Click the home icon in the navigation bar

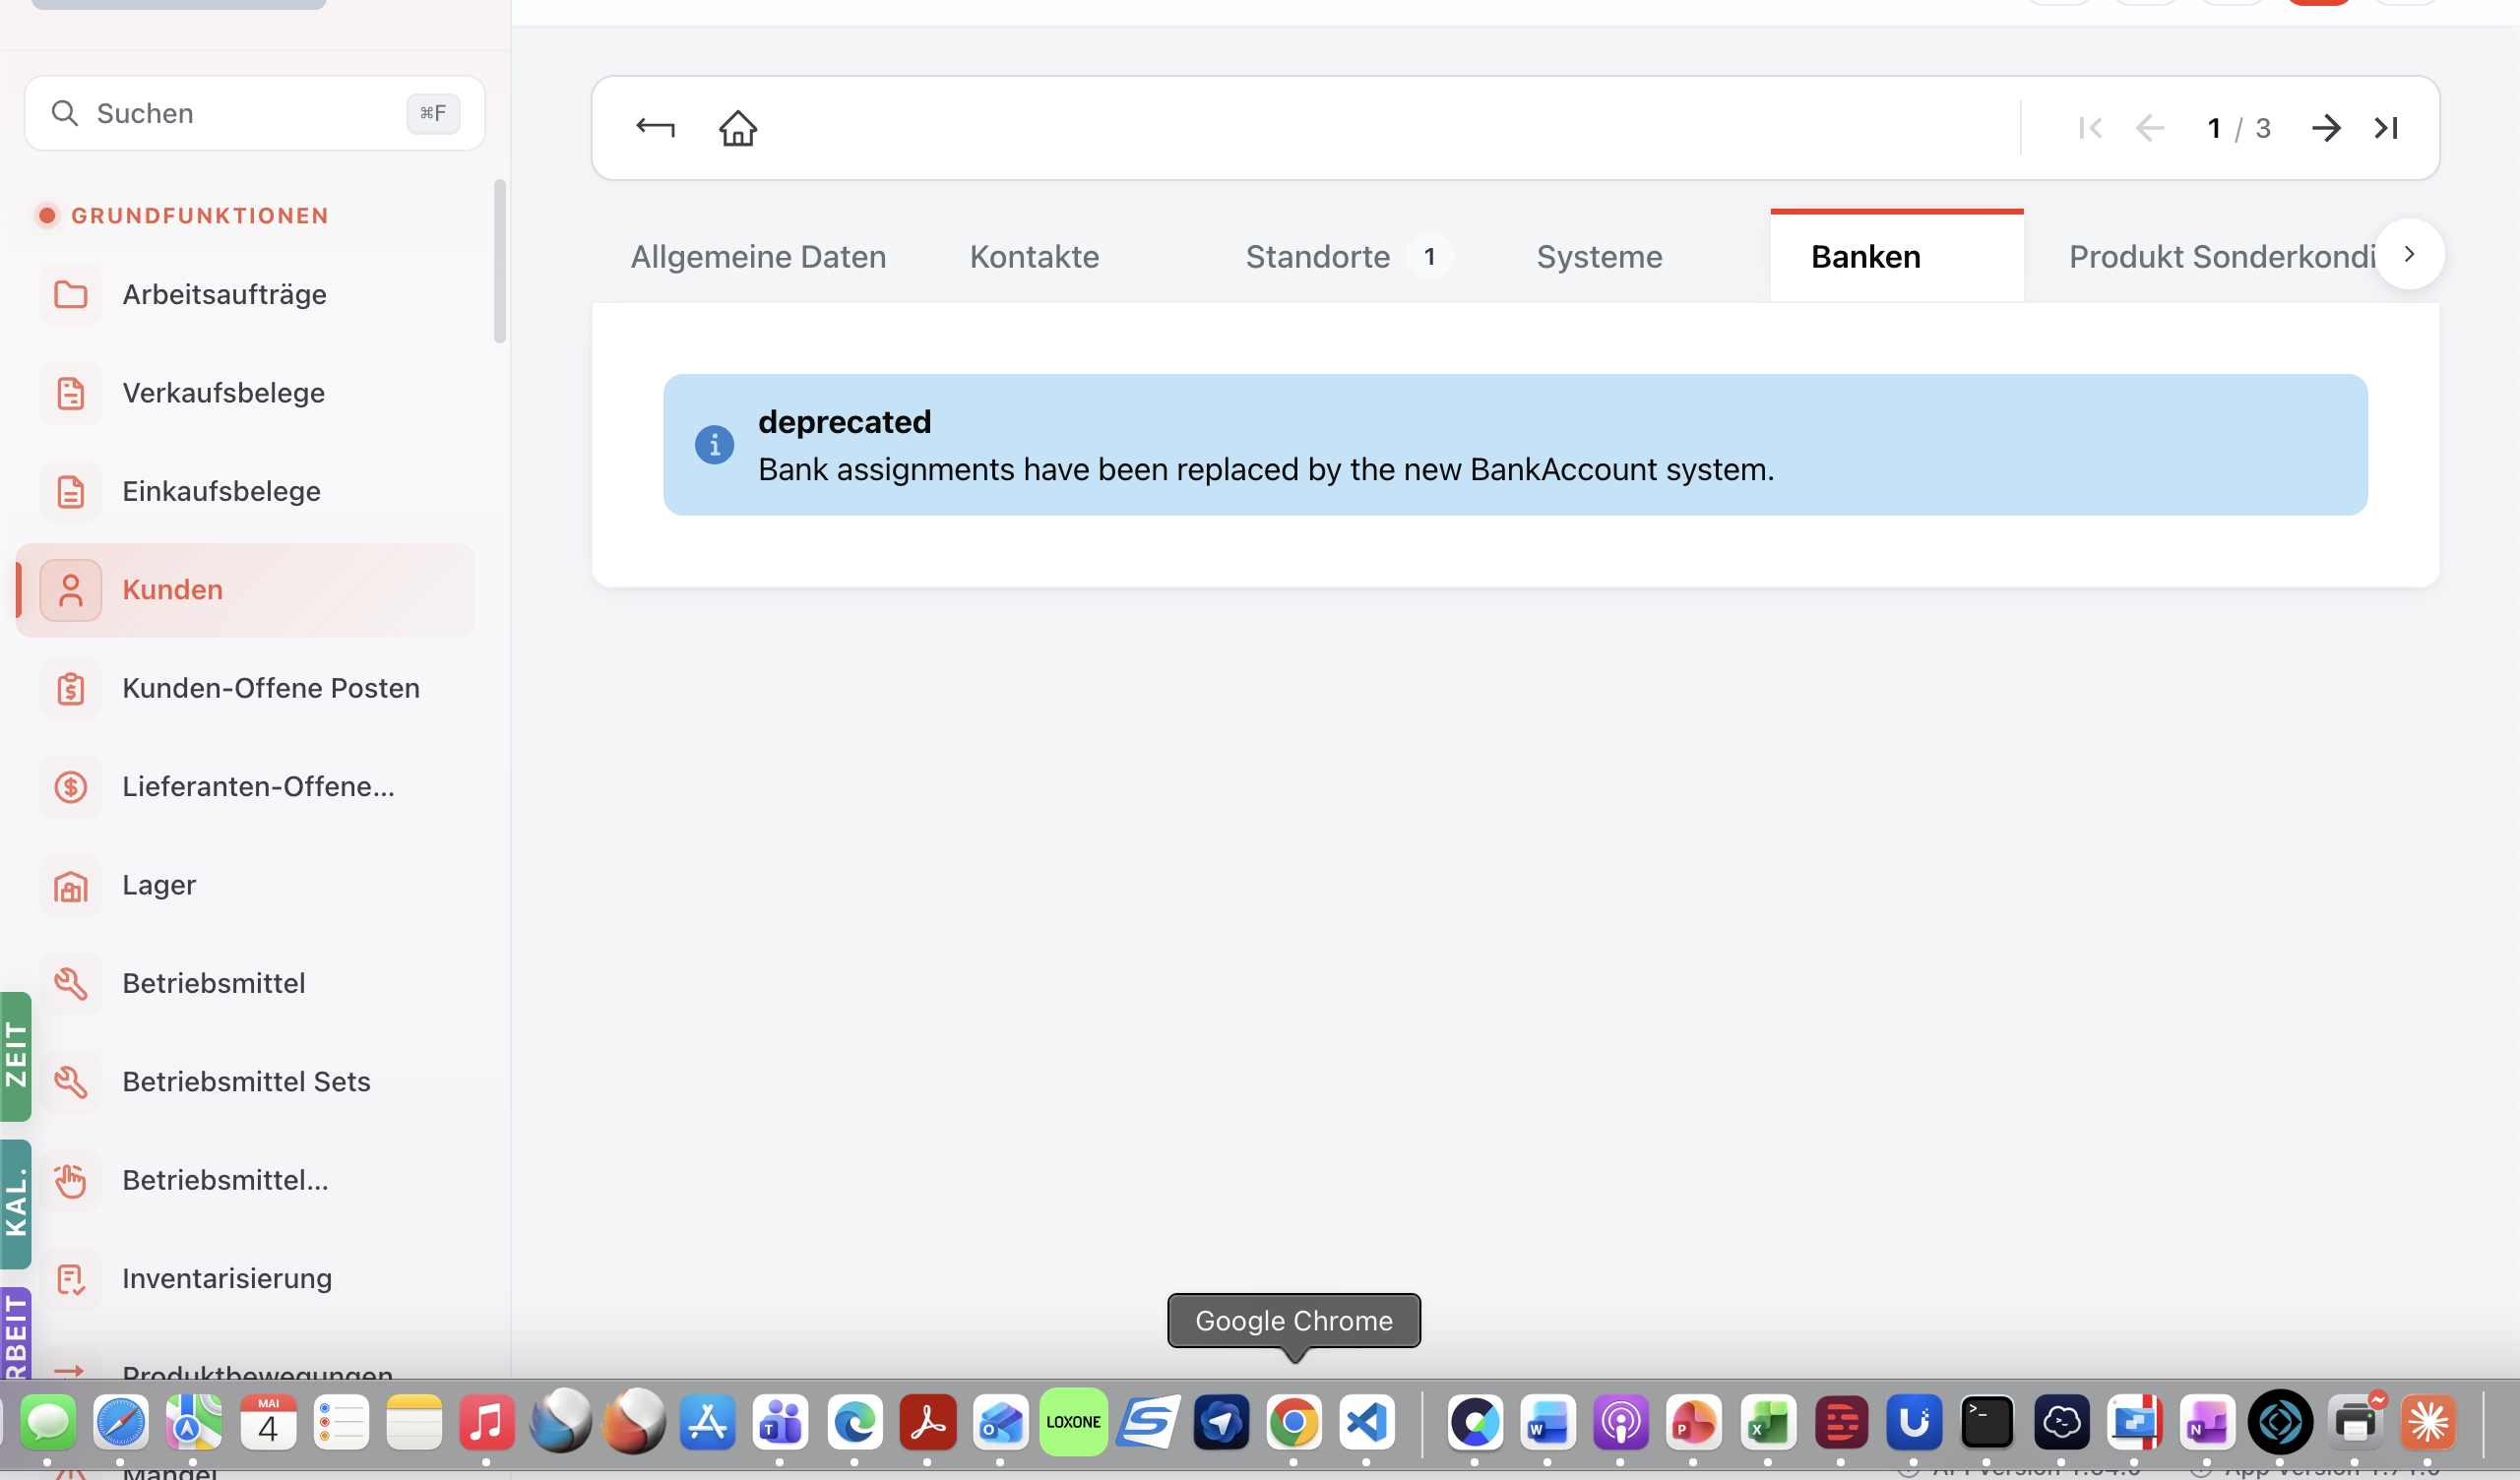click(738, 128)
